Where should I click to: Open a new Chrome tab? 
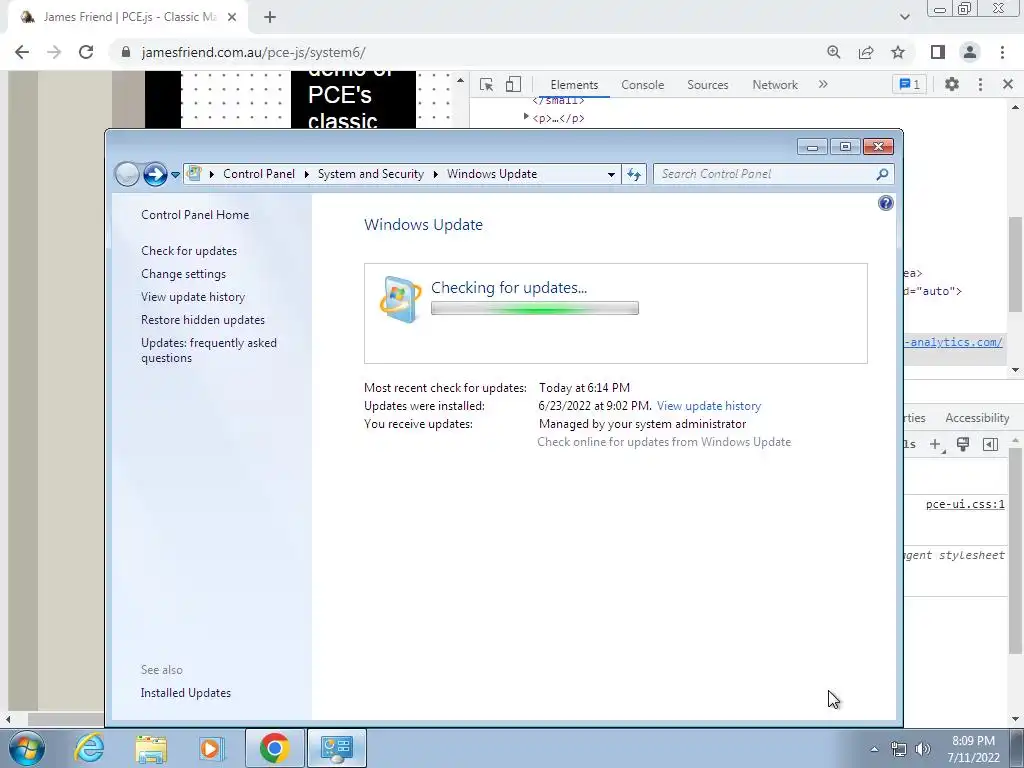click(x=270, y=17)
